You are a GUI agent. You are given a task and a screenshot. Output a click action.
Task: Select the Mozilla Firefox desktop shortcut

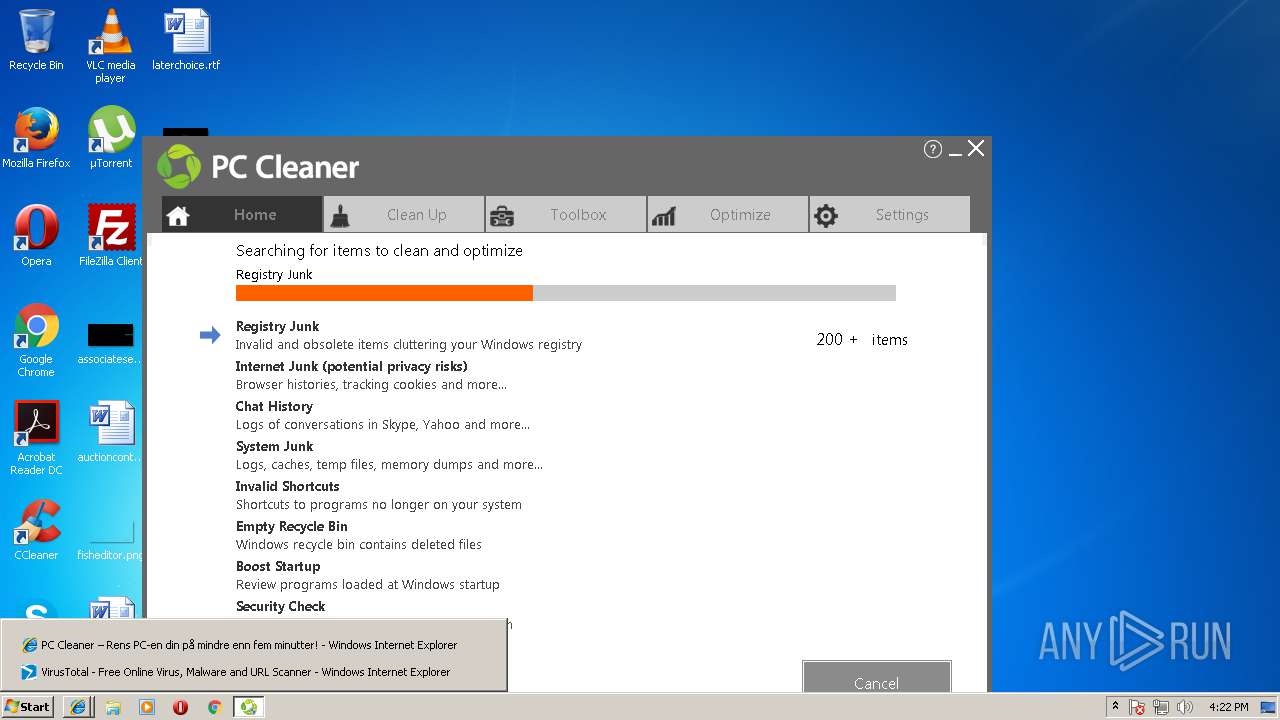pyautogui.click(x=36, y=138)
